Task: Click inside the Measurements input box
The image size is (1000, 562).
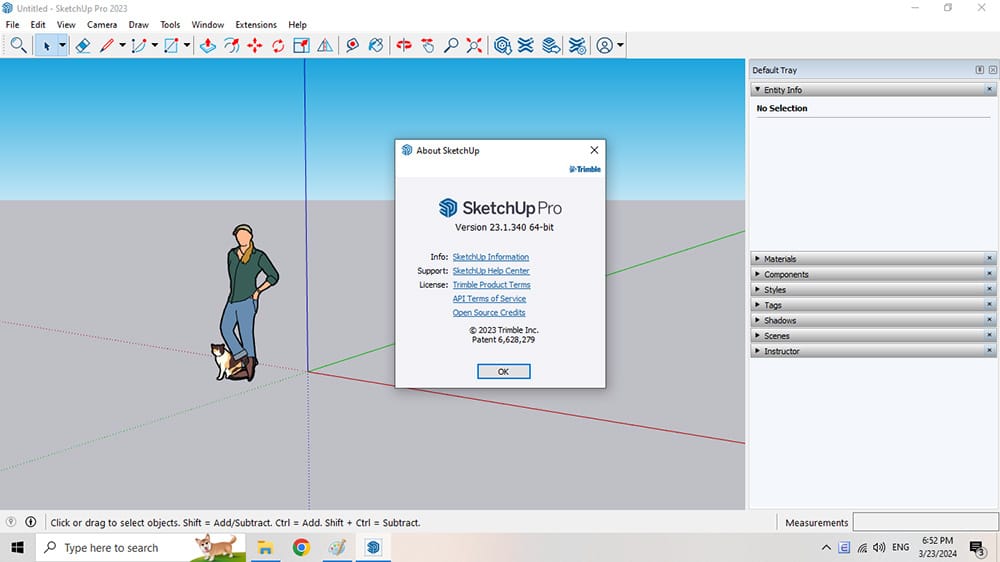Action: click(x=925, y=522)
